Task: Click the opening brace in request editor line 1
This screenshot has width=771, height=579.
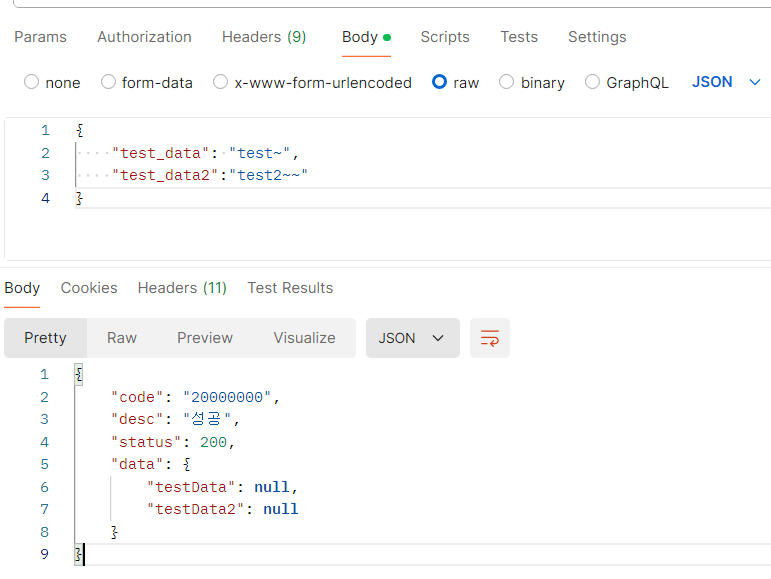Action: [x=80, y=130]
